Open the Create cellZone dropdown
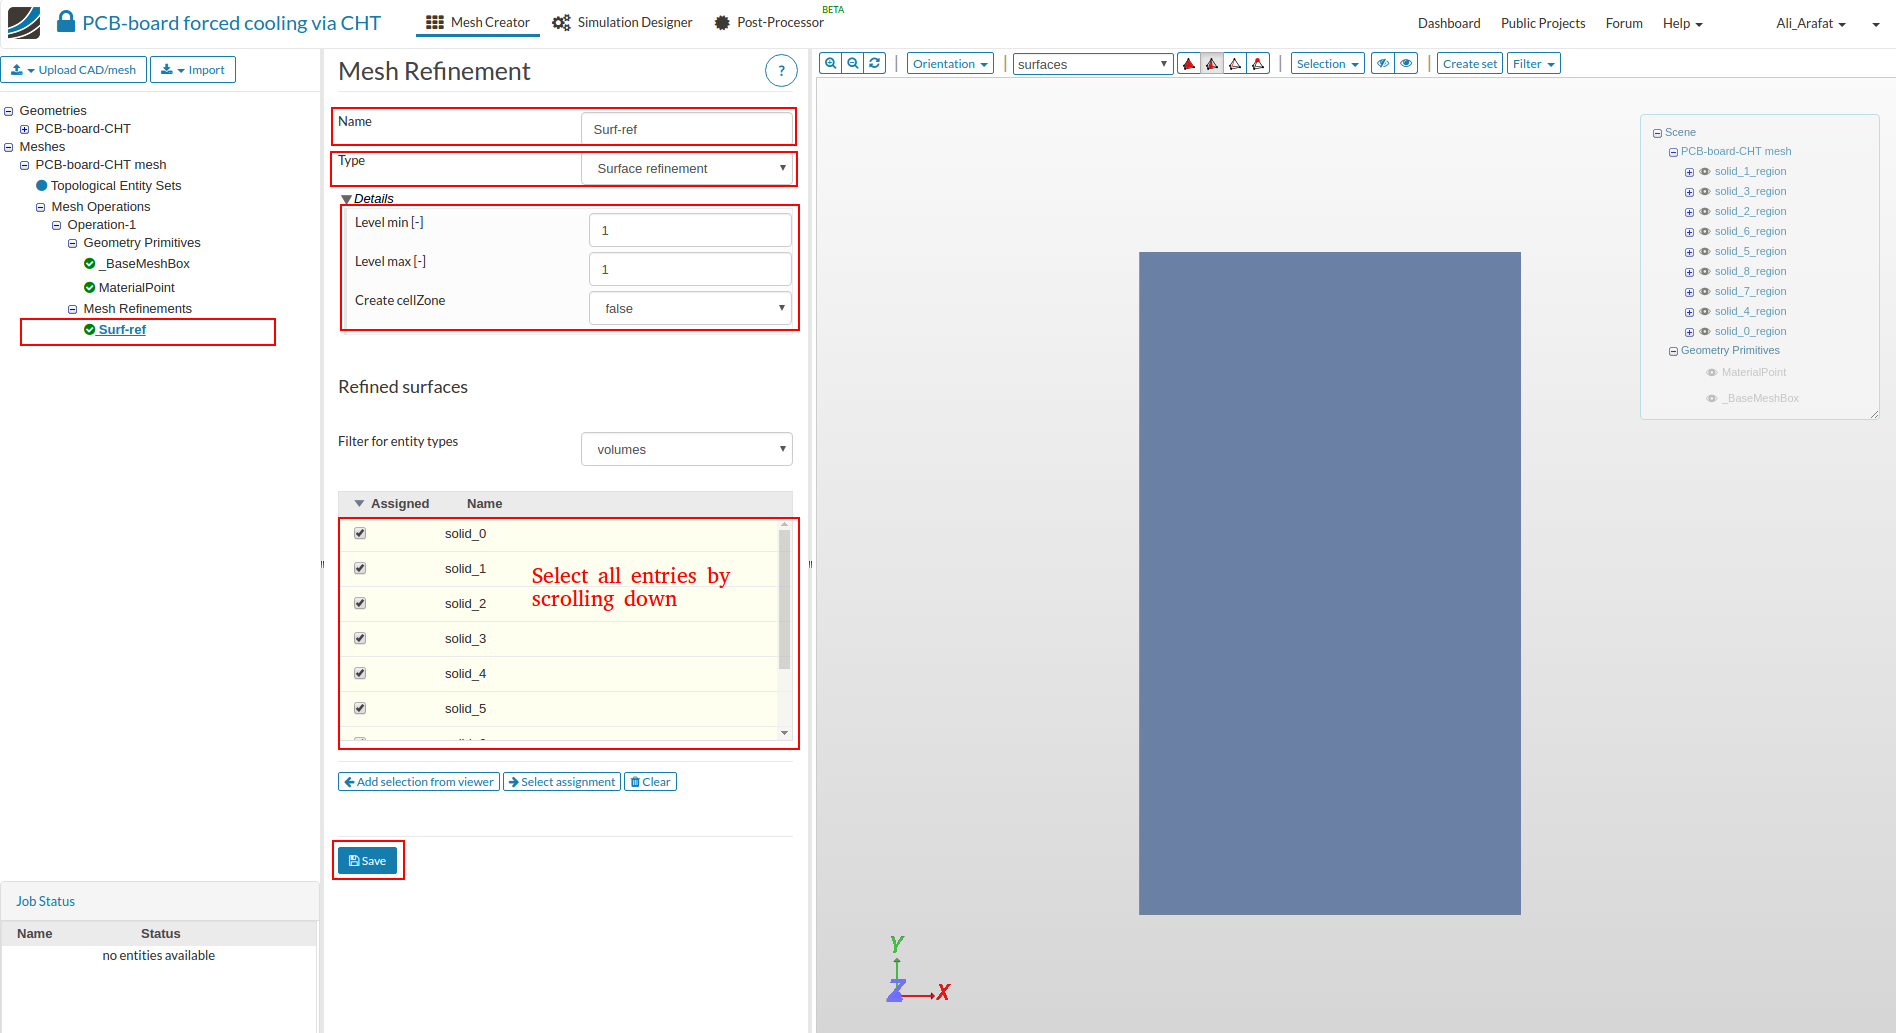1896x1033 pixels. coord(690,308)
